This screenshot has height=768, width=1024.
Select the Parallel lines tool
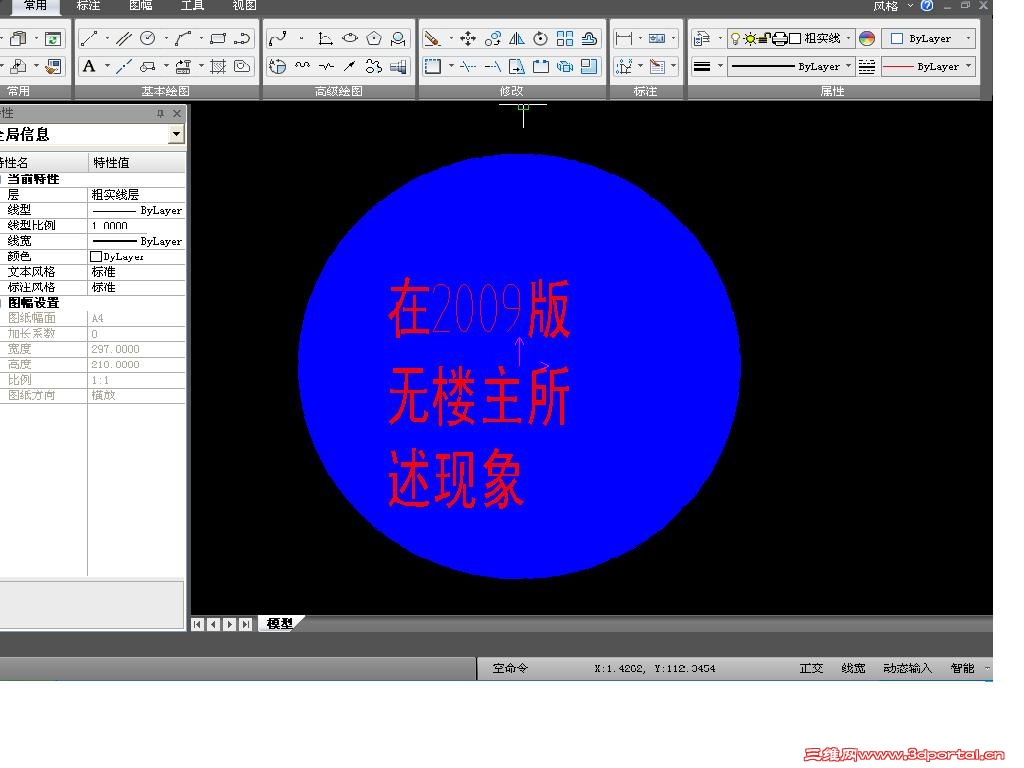[x=123, y=39]
